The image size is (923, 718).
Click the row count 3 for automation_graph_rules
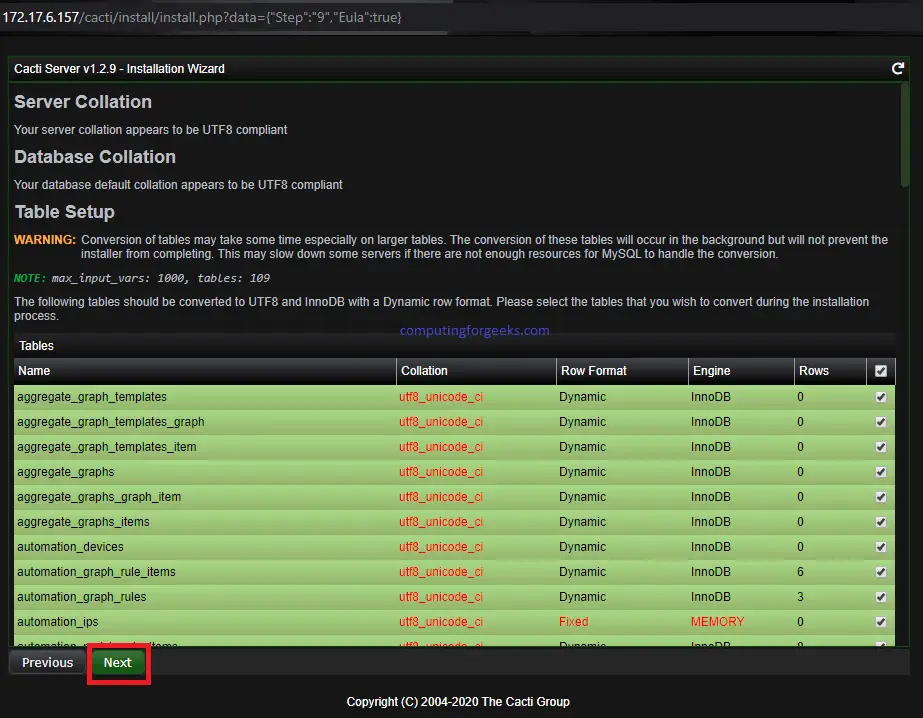(x=800, y=597)
